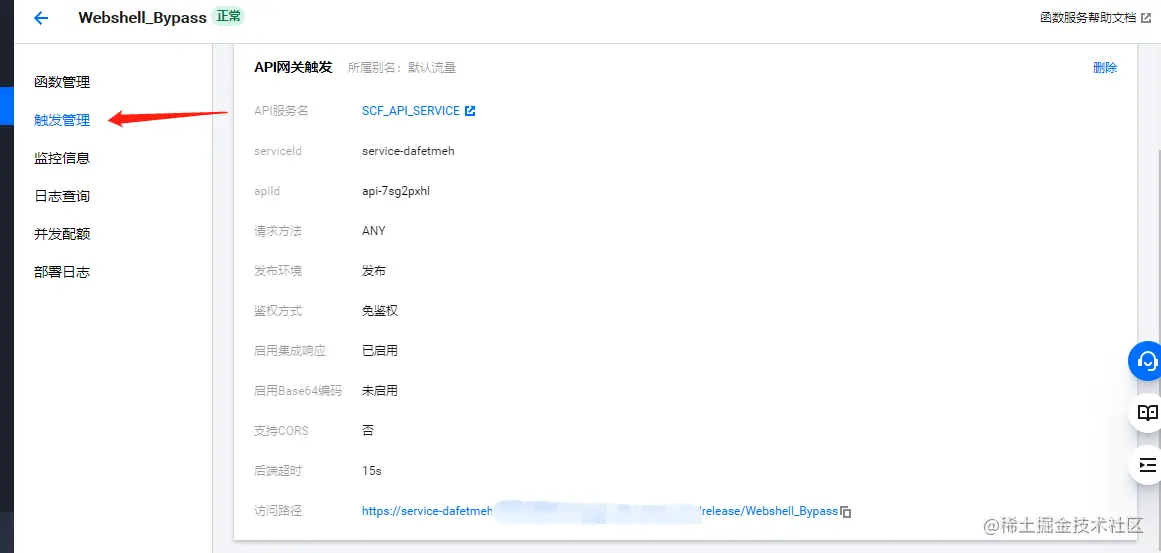Select the service-dafetmeh serviceId value
1161x553 pixels.
(x=408, y=151)
